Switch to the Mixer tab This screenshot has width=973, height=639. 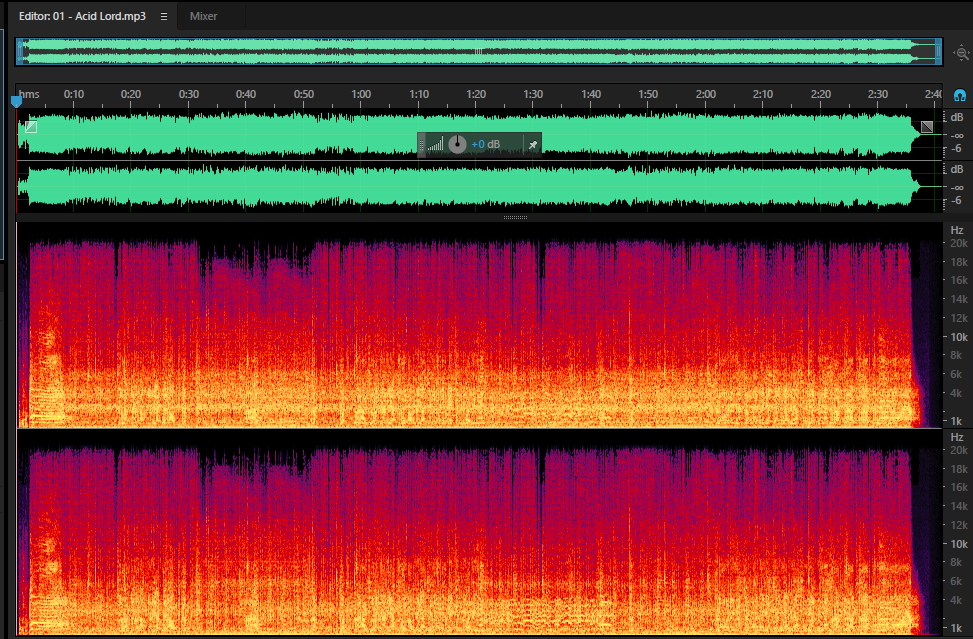coord(203,16)
